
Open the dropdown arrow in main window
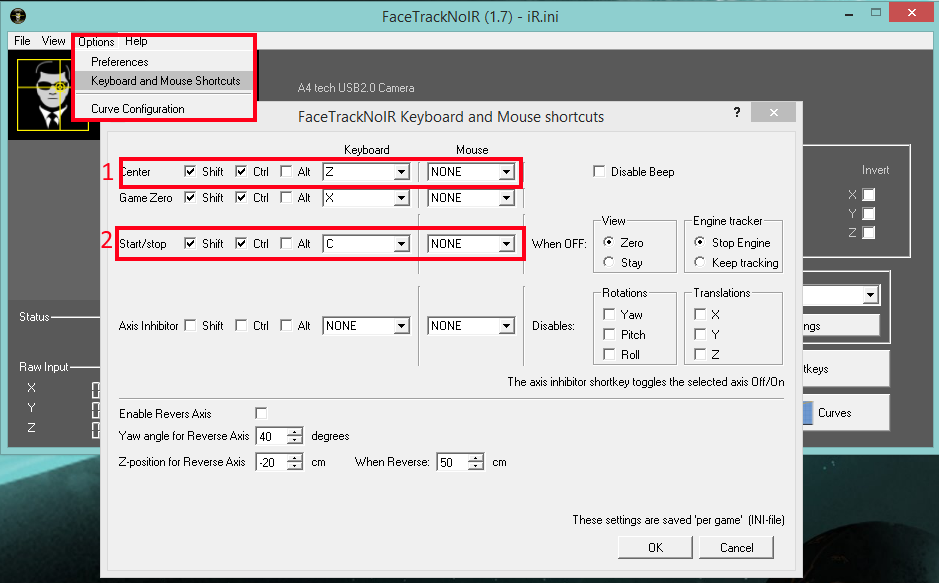point(870,294)
